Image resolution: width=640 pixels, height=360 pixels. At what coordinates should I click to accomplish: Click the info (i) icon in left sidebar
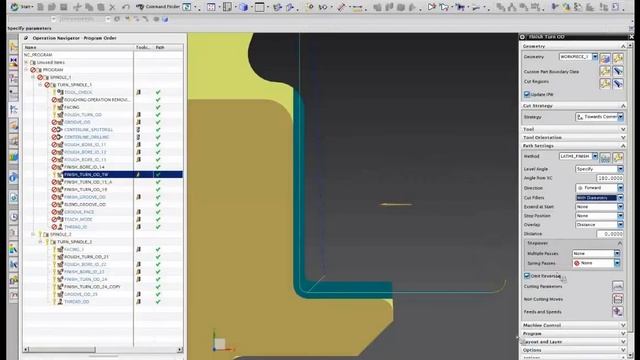click(x=13, y=177)
